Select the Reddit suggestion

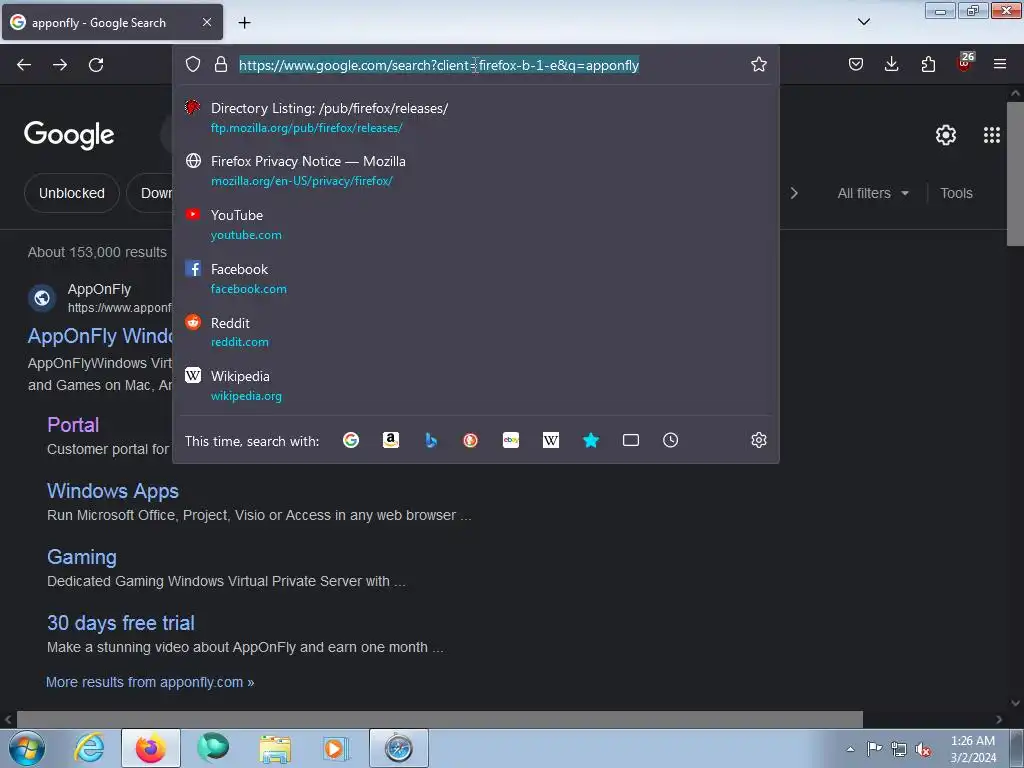476,332
